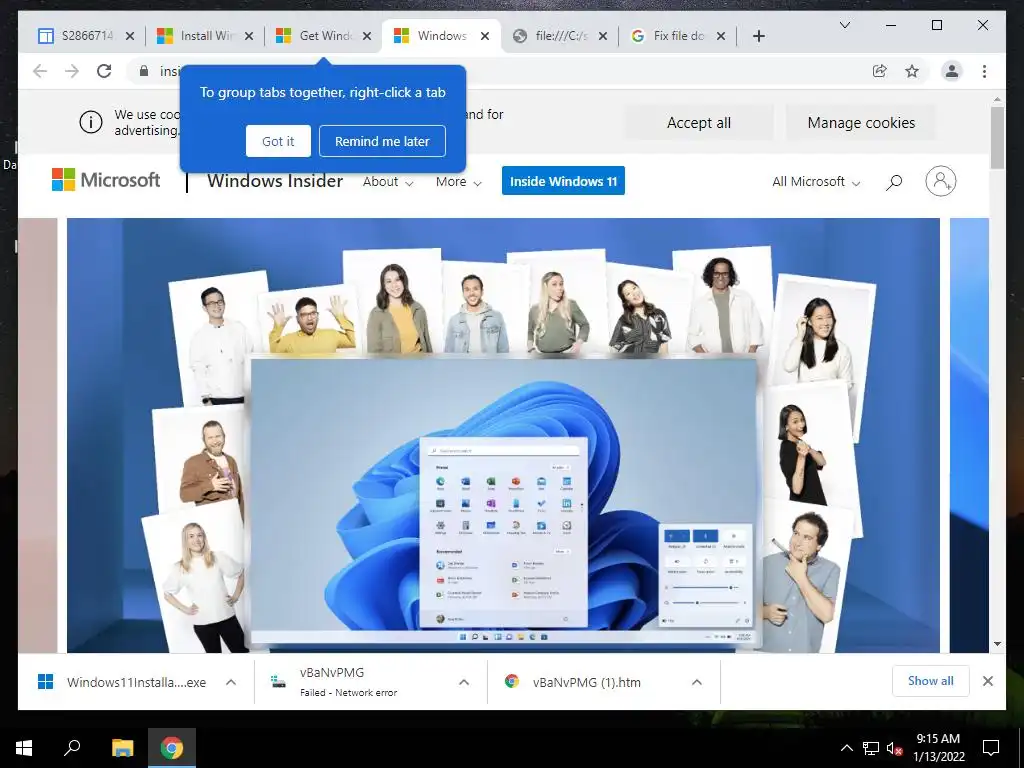Click Inside Windows 11 button
Screen dimensions: 1024x768
pyautogui.click(x=563, y=181)
